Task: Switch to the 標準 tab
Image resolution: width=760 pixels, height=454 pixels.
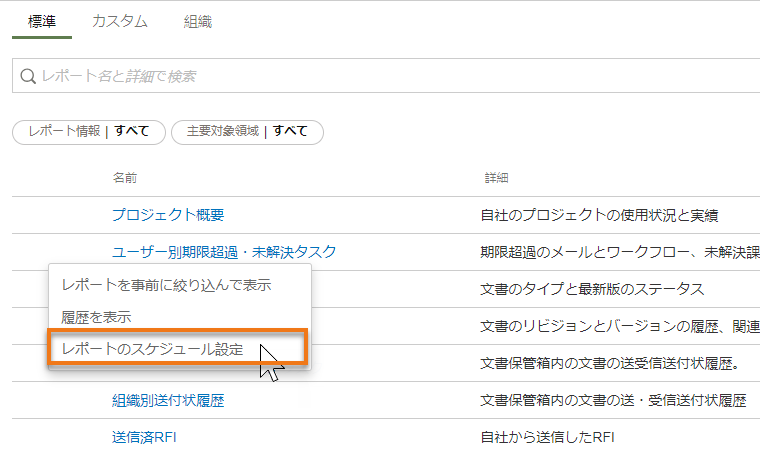Action: pyautogui.click(x=42, y=22)
